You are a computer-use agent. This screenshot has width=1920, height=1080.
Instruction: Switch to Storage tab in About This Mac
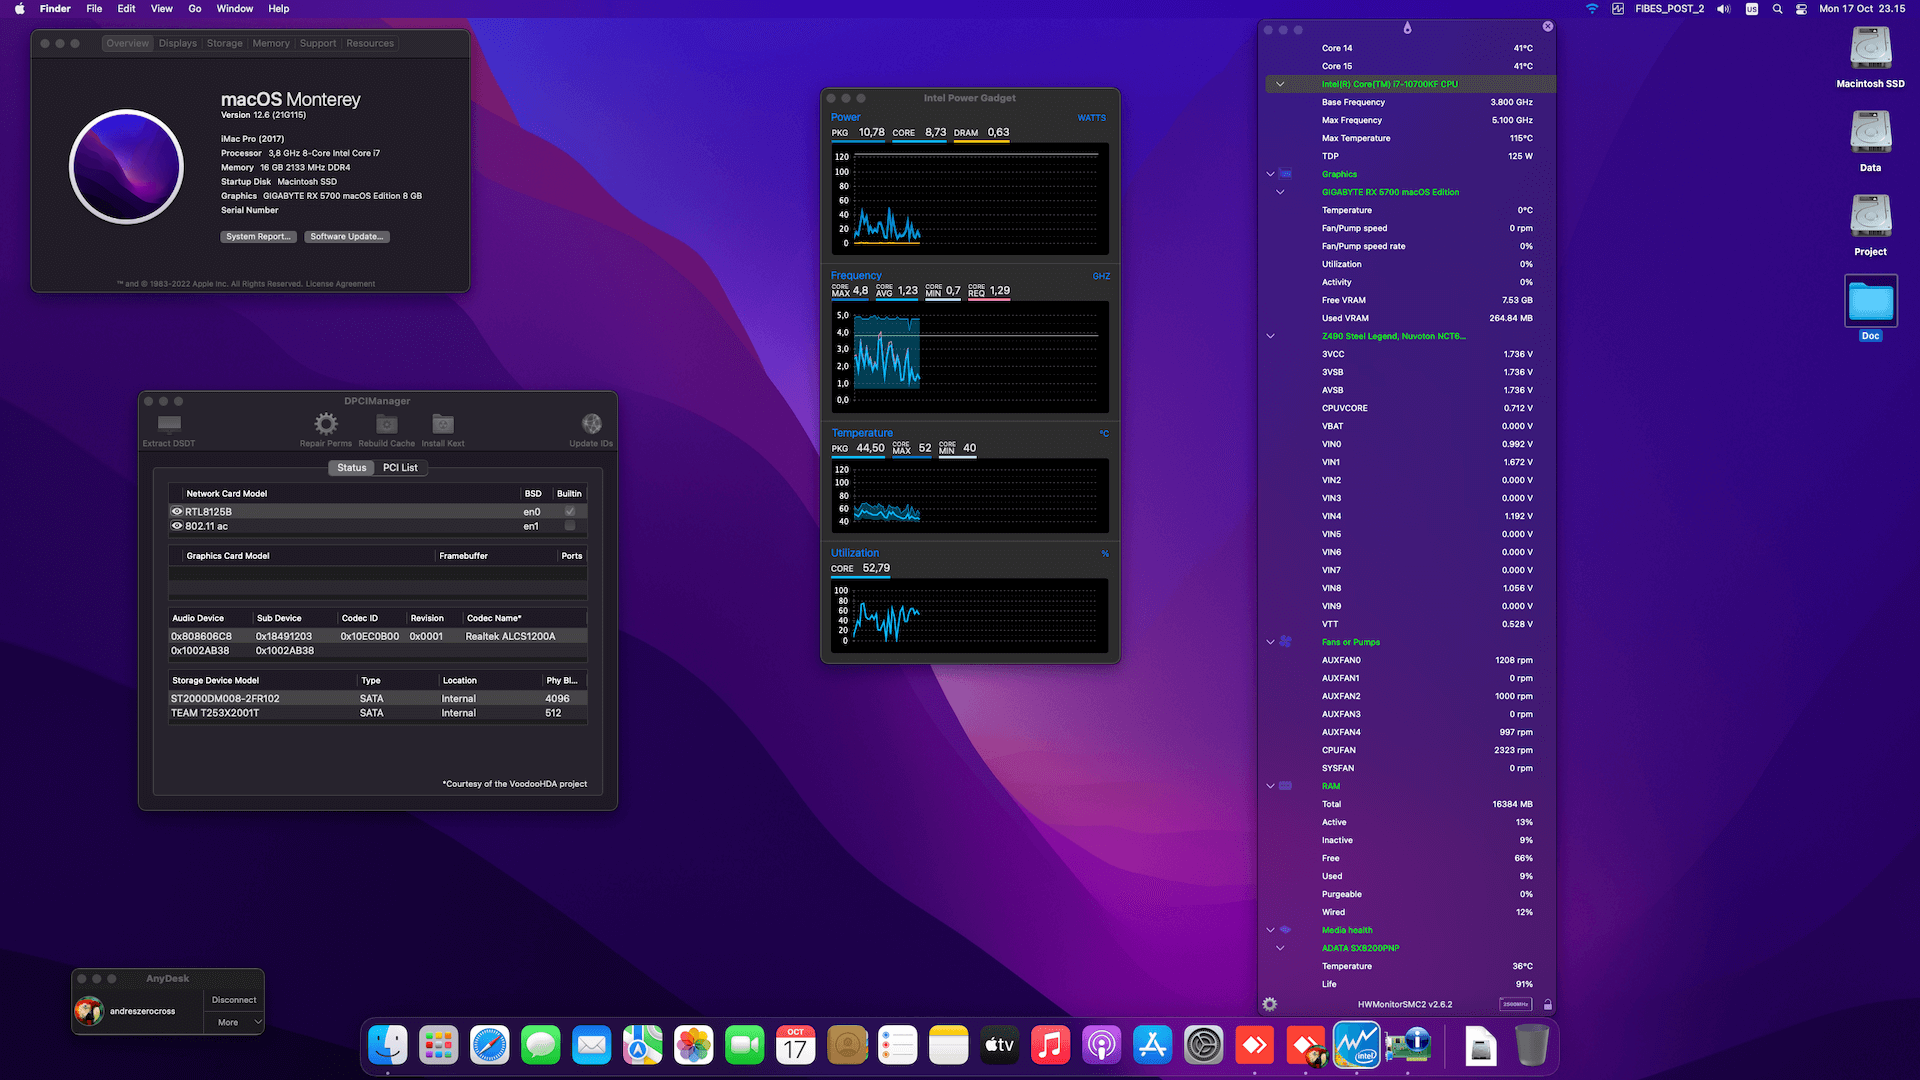225,43
